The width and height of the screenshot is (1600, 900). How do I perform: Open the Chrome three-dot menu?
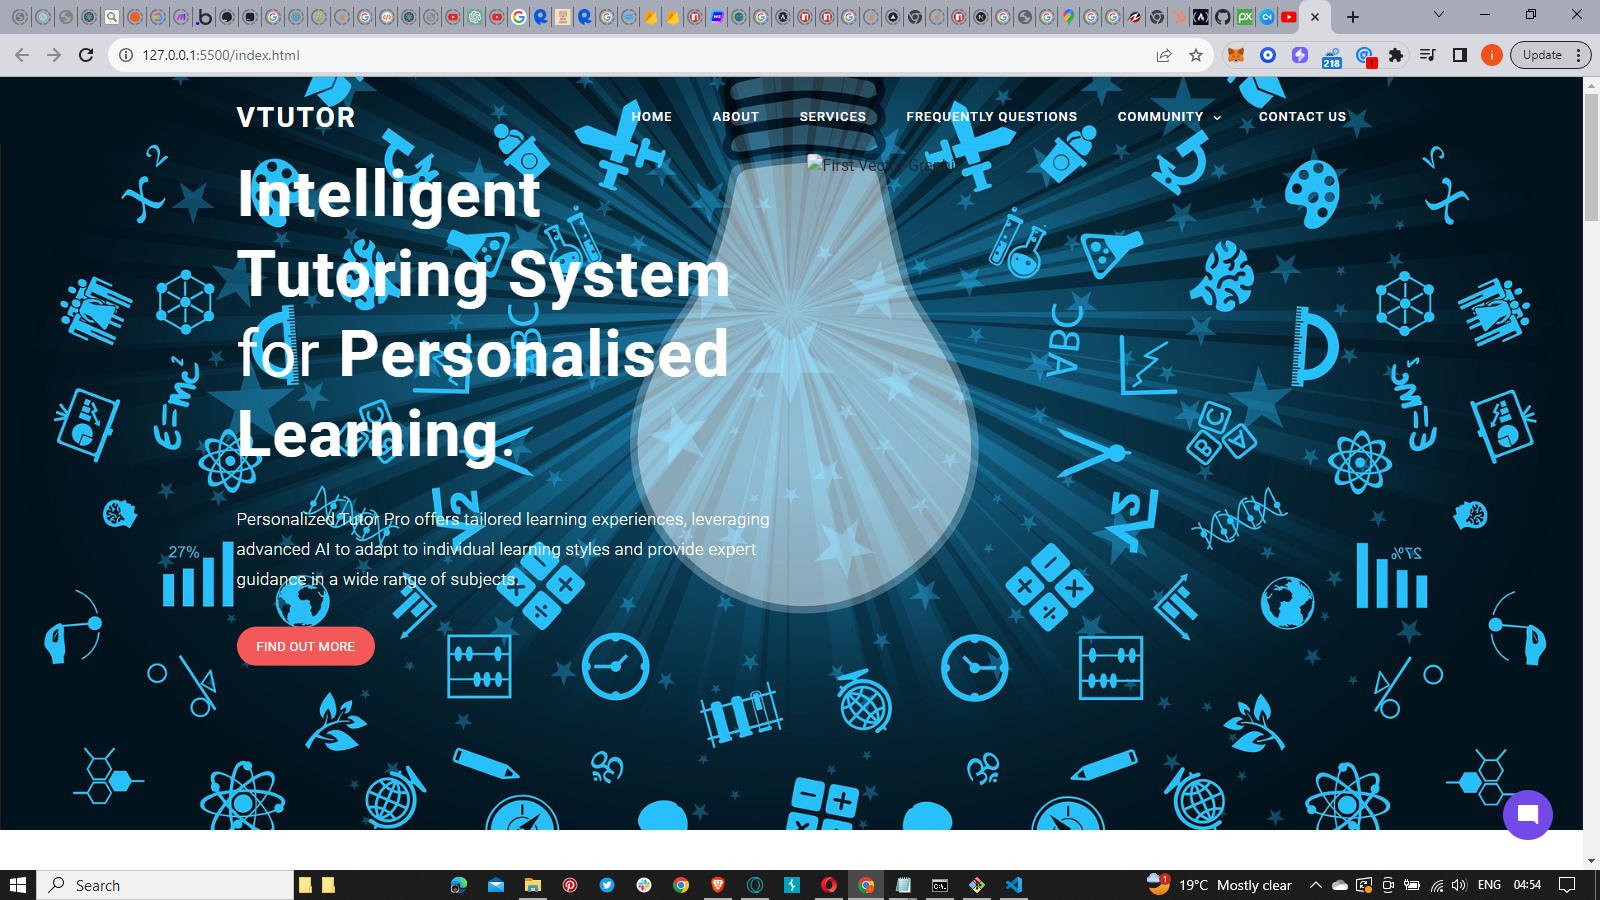pos(1578,55)
